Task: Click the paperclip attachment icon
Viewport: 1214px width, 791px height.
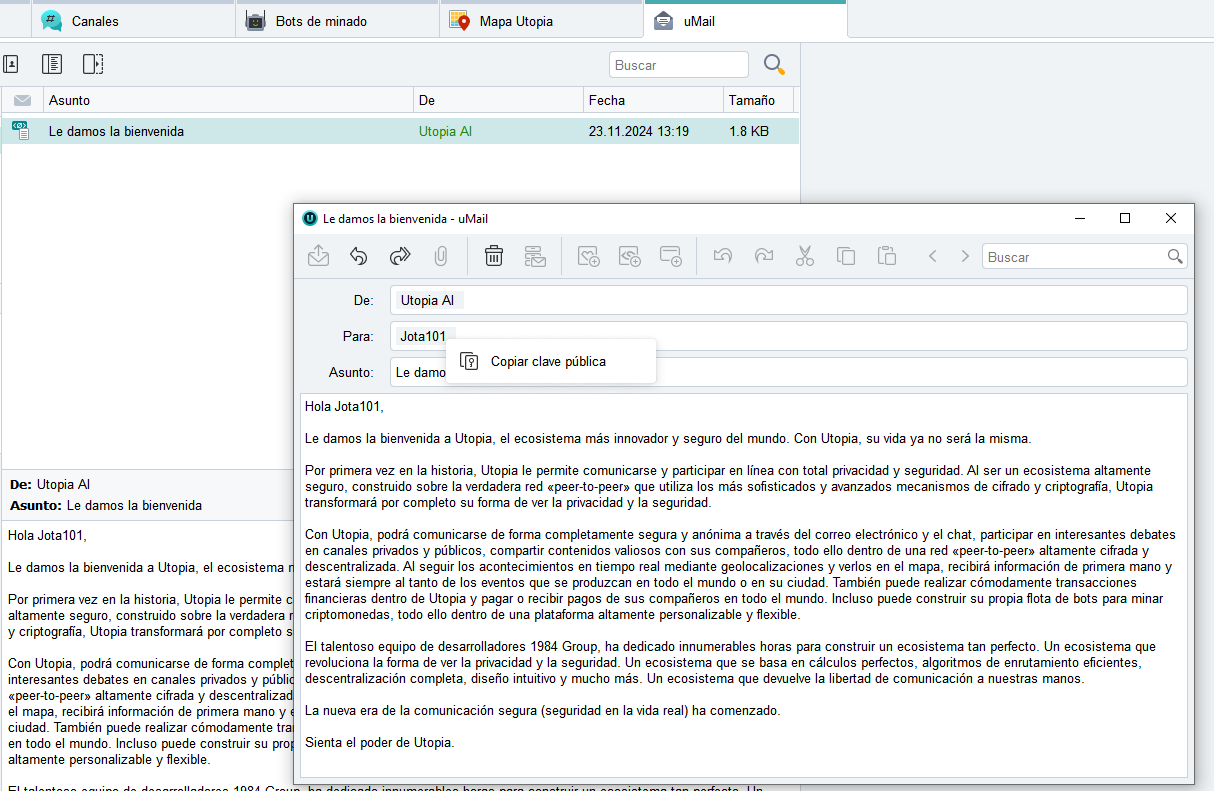Action: [440, 256]
